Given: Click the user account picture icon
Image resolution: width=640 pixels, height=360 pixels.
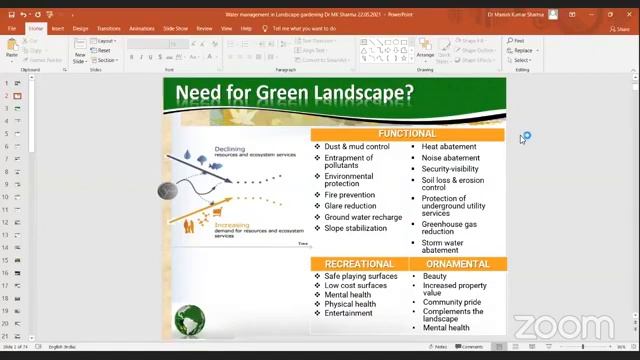Looking at the screenshot, I should pyautogui.click(x=553, y=15).
